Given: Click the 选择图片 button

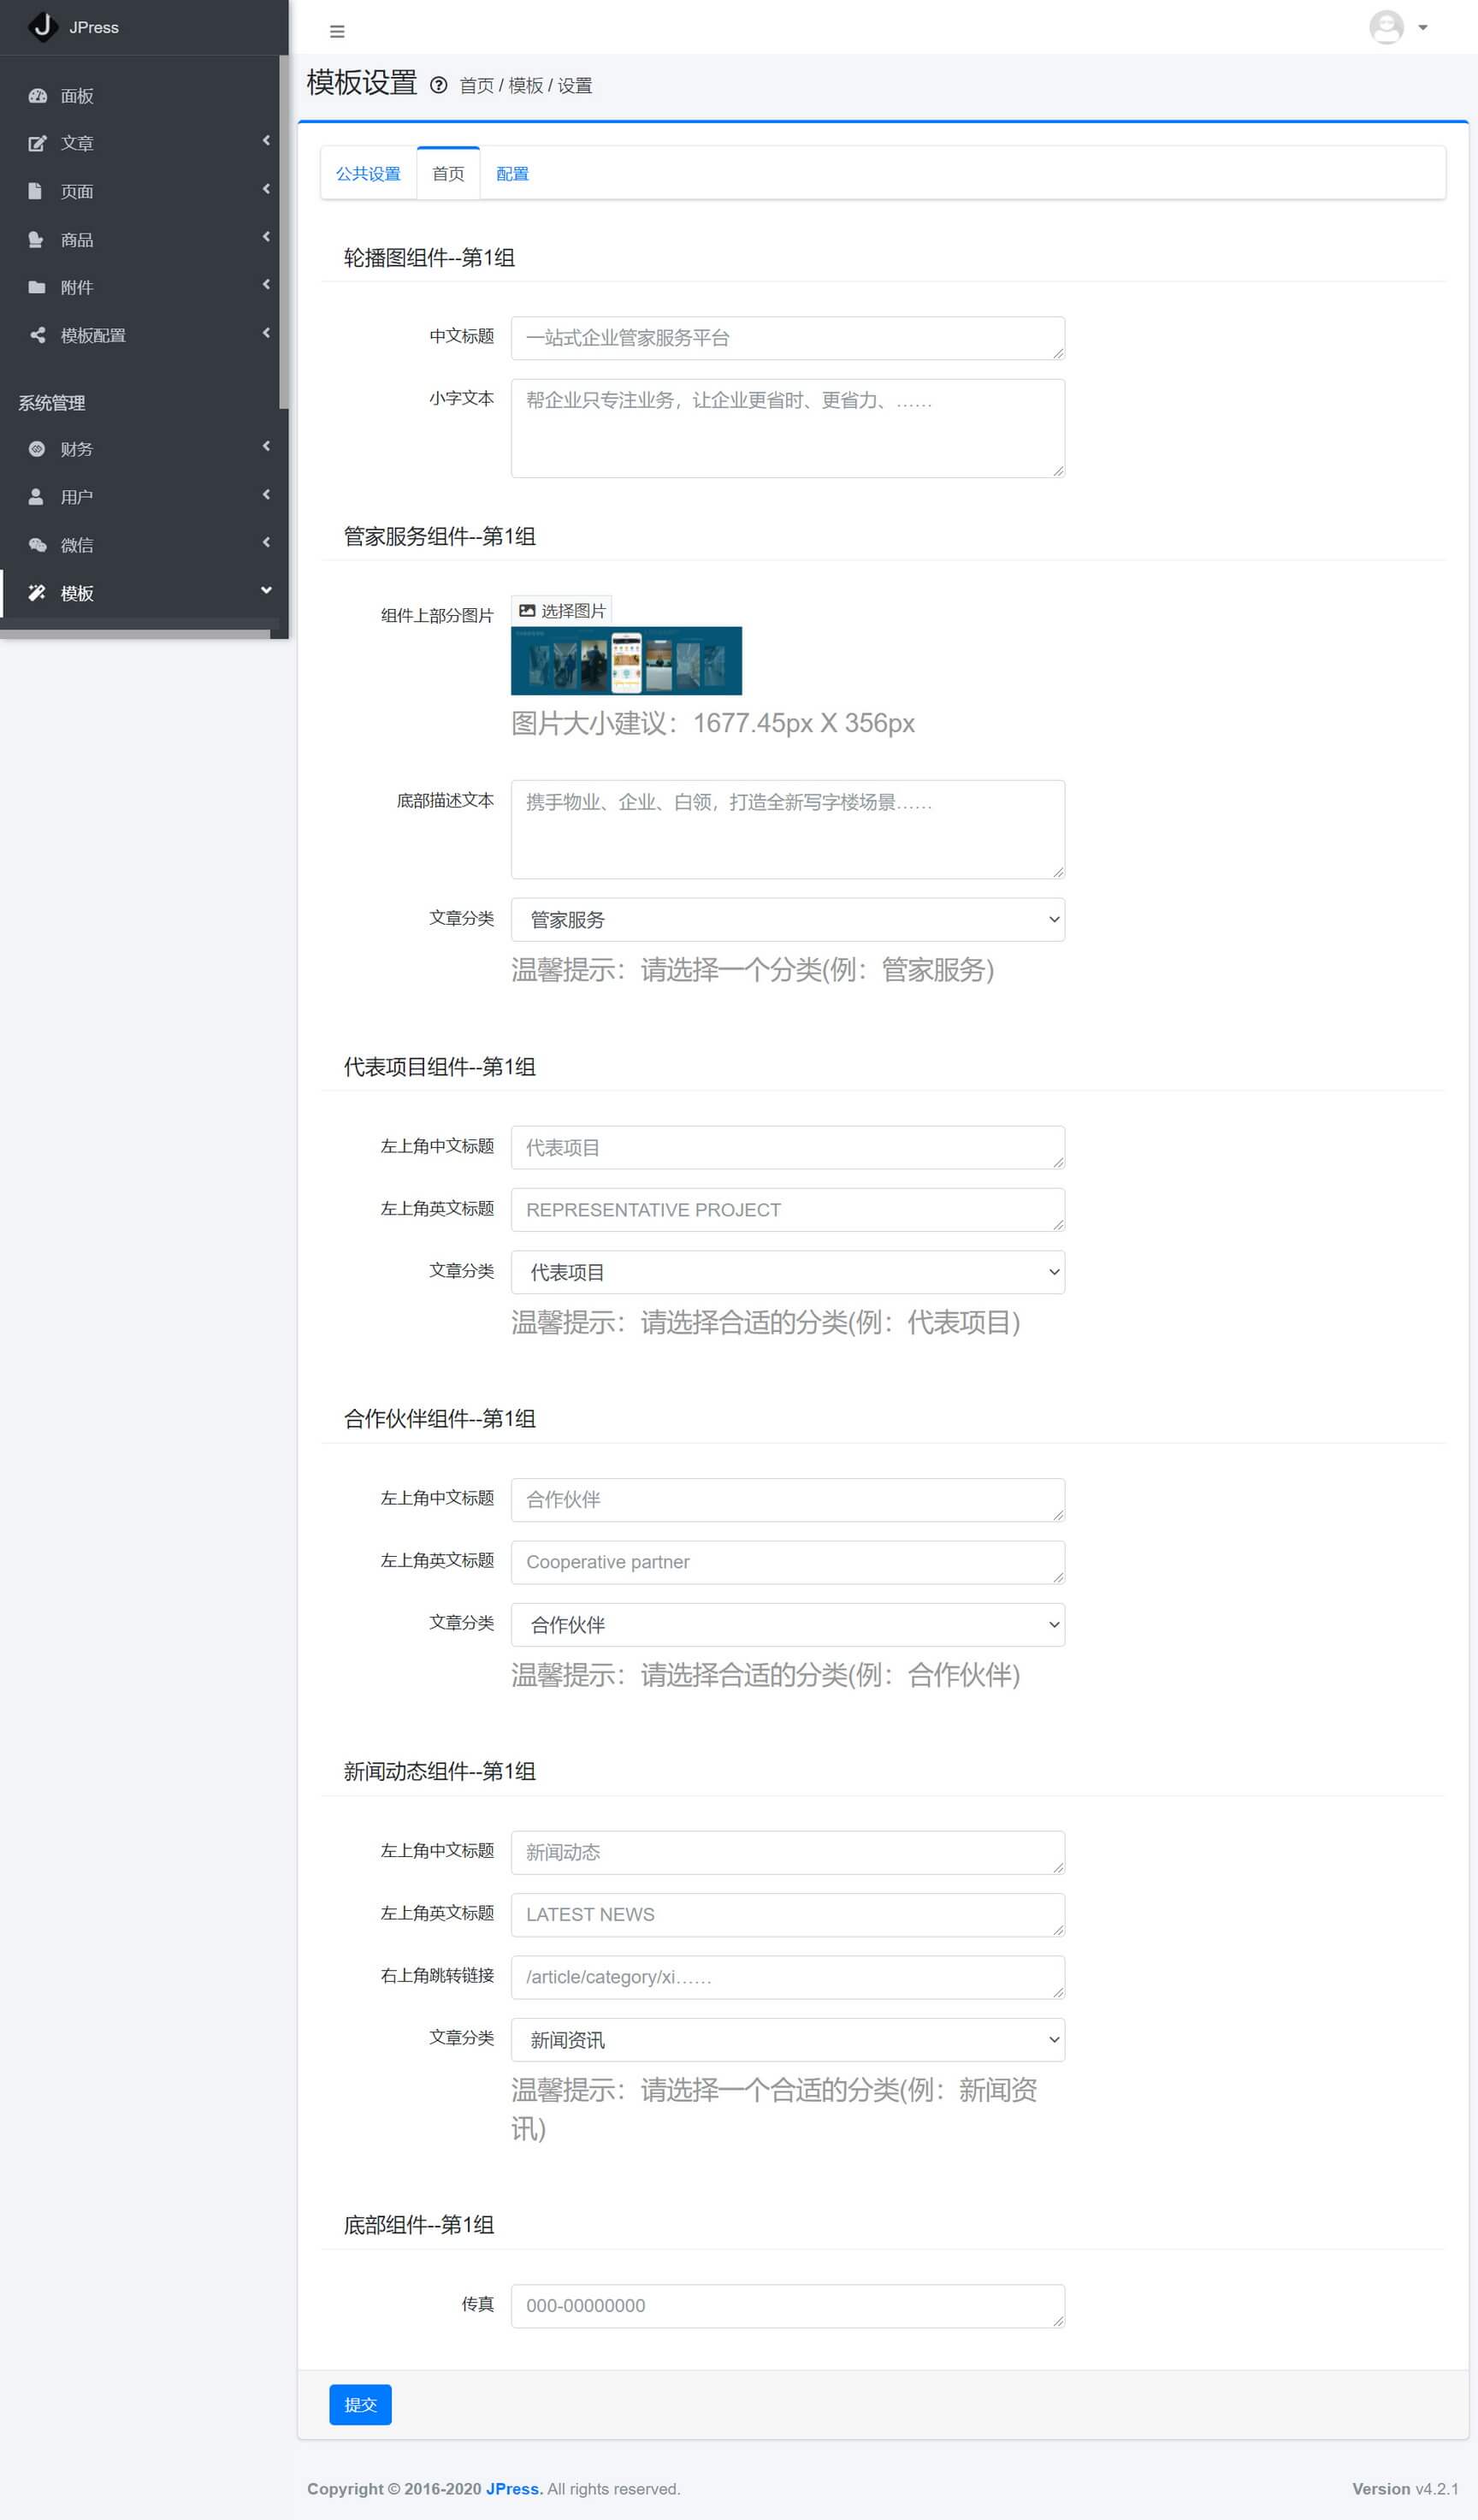Looking at the screenshot, I should [x=562, y=611].
